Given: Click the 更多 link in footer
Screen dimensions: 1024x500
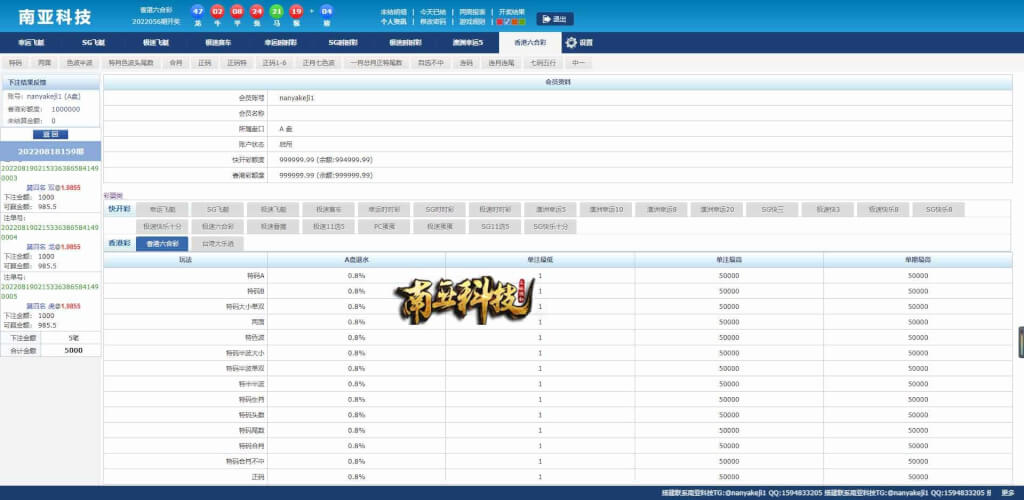Looking at the screenshot, I should (x=1008, y=493).
